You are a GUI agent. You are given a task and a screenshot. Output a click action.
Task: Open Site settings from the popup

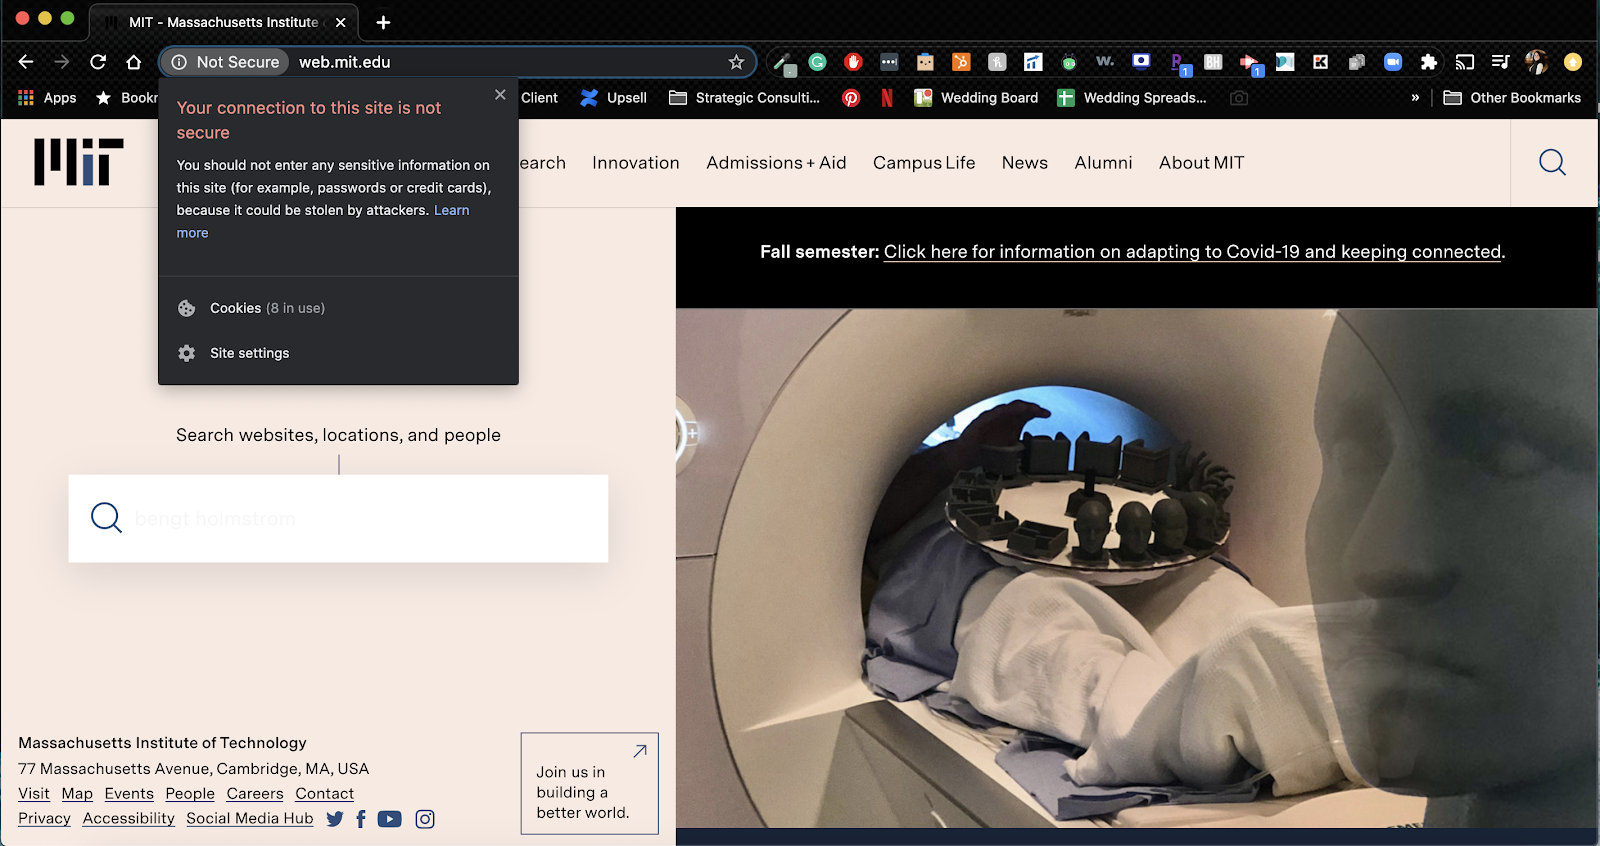[x=338, y=353]
